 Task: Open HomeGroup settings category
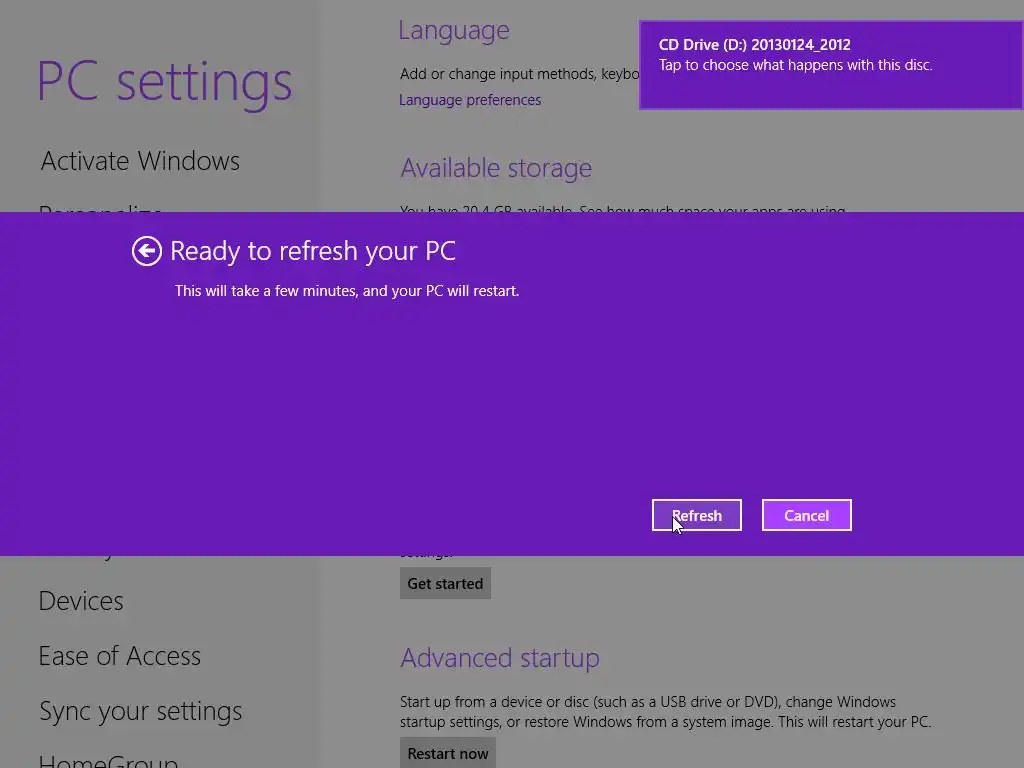click(x=108, y=761)
